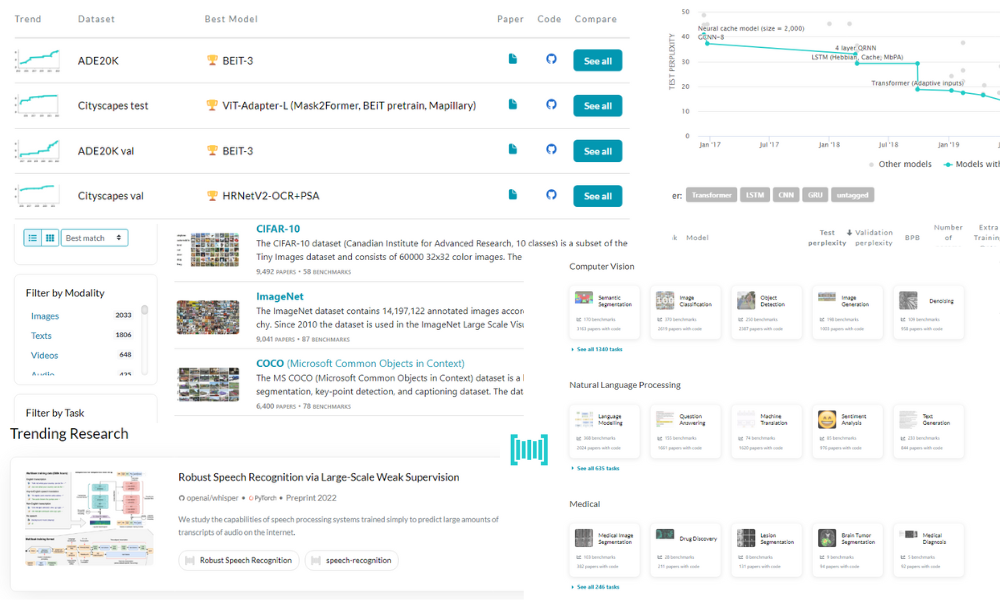Click See all for Cityscapes test

click(x=598, y=106)
